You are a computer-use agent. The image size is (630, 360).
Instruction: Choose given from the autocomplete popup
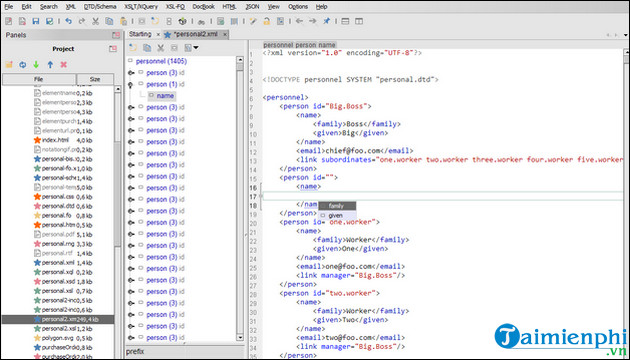coord(337,215)
